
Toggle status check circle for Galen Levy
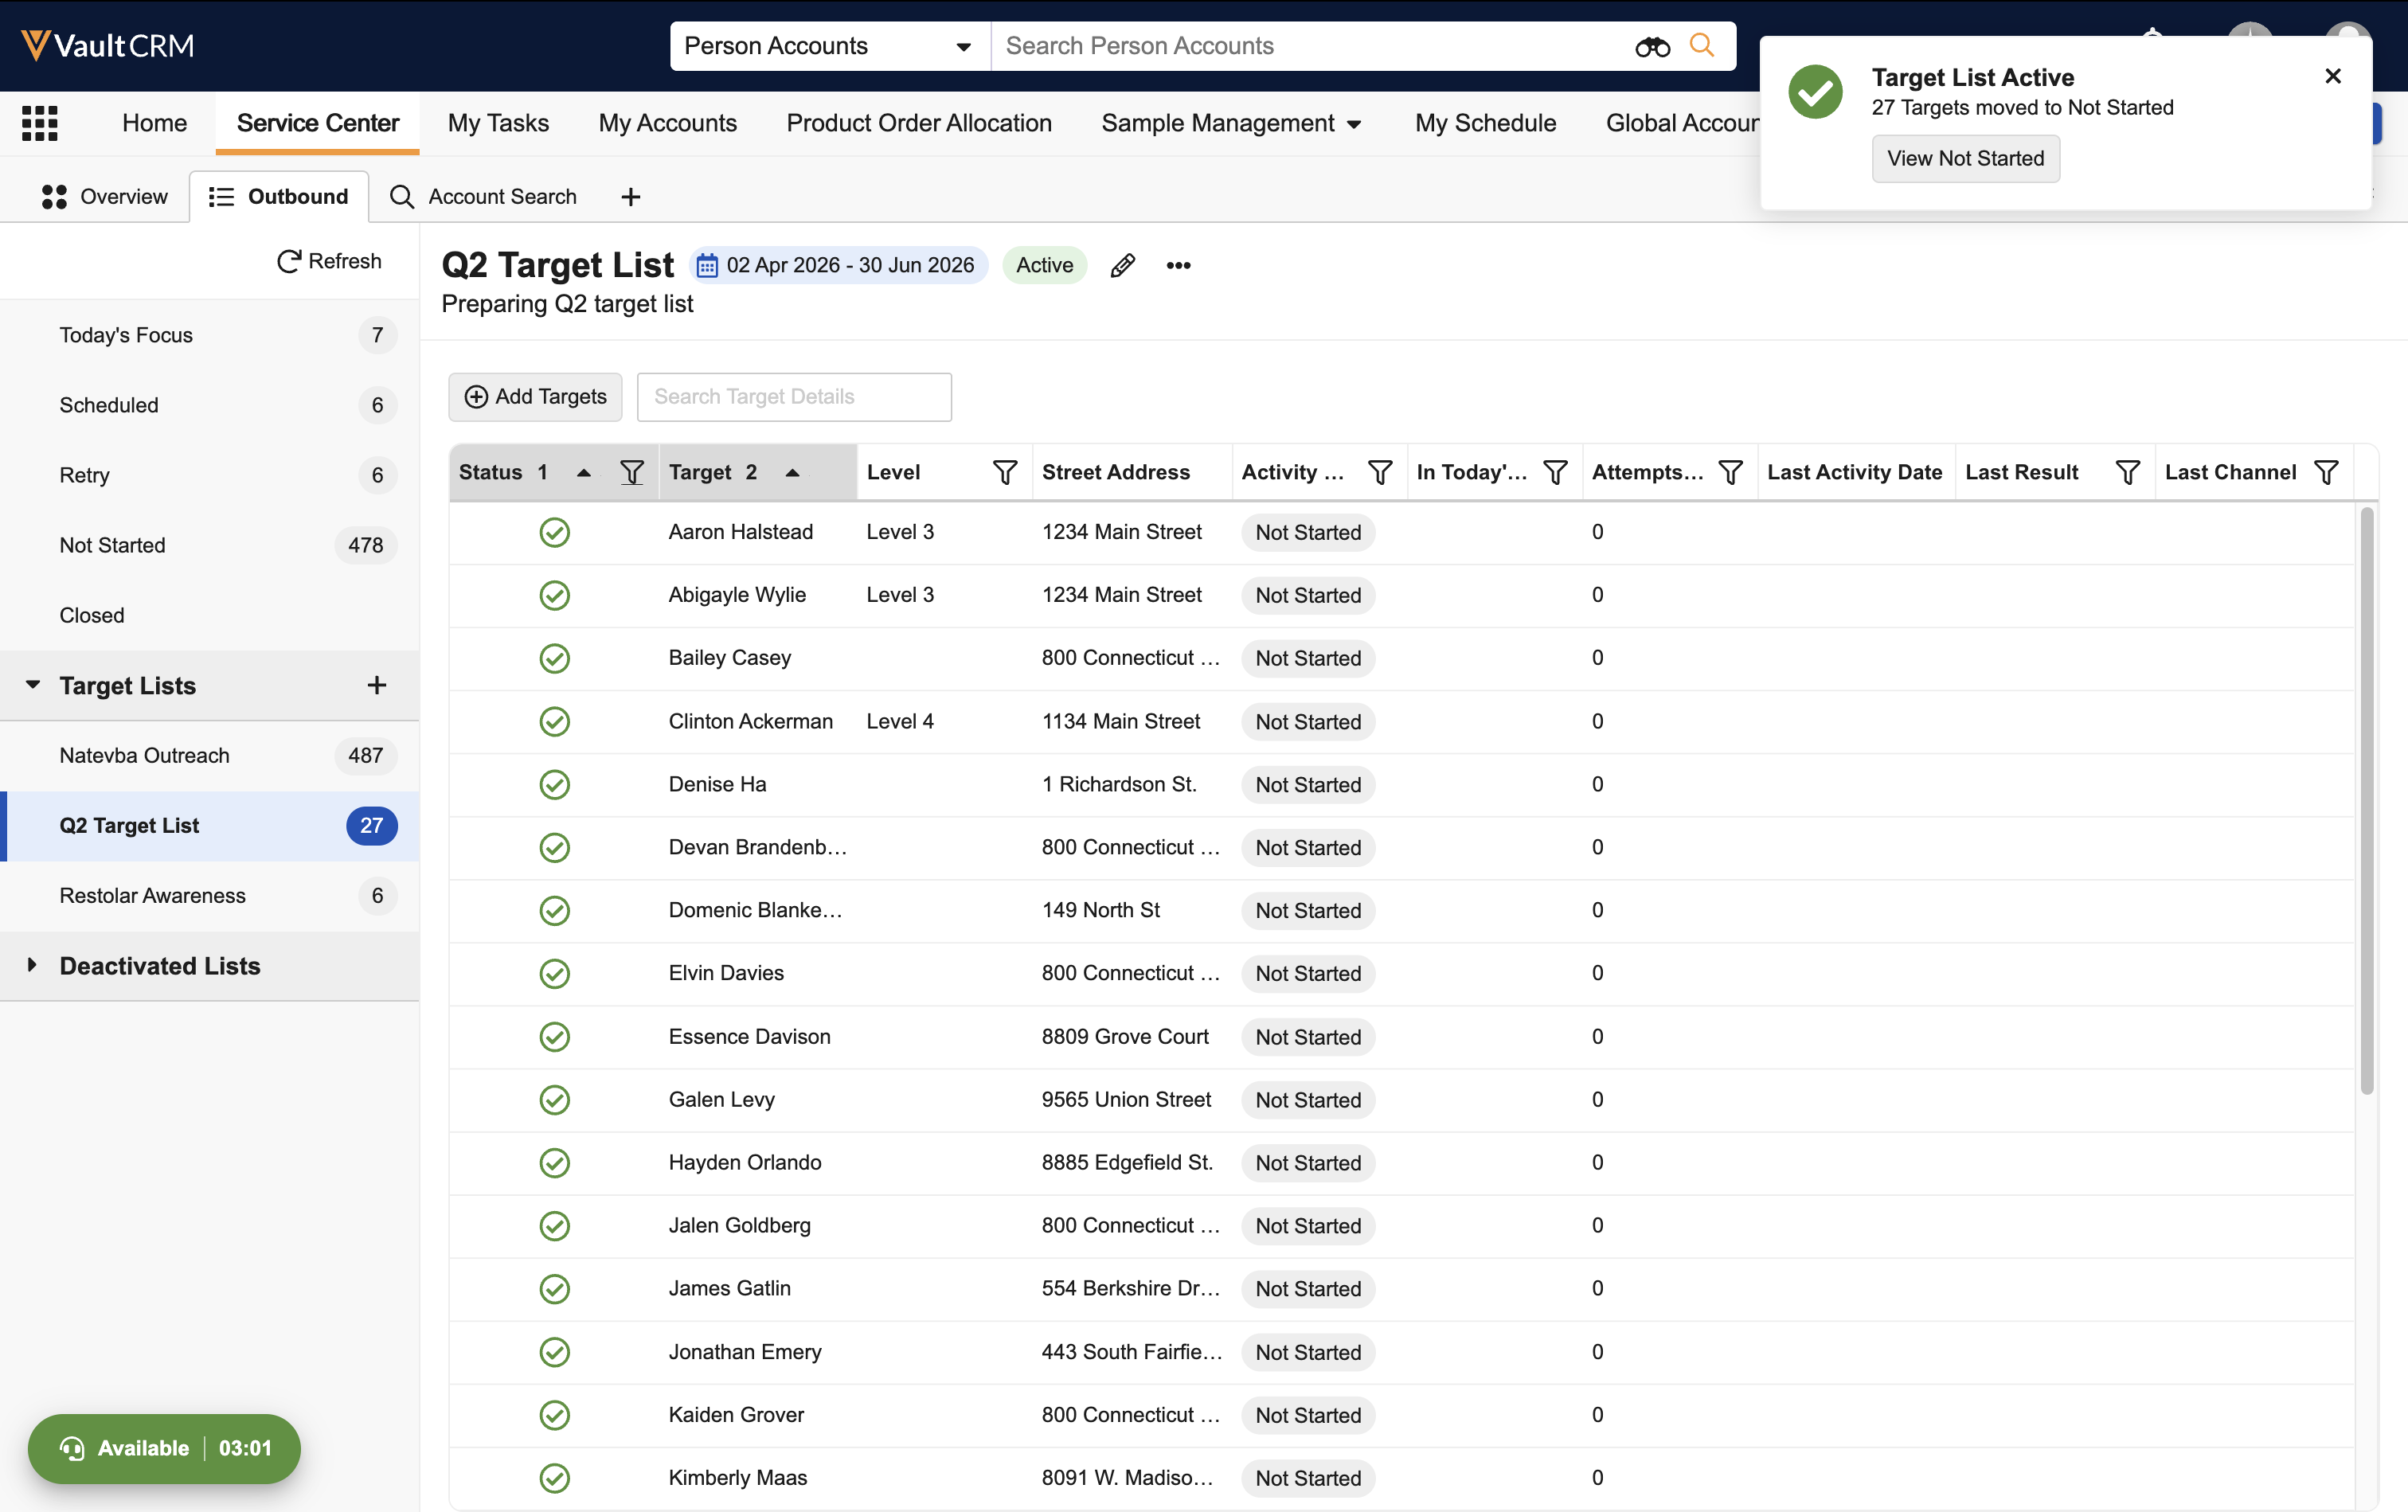pos(554,1100)
